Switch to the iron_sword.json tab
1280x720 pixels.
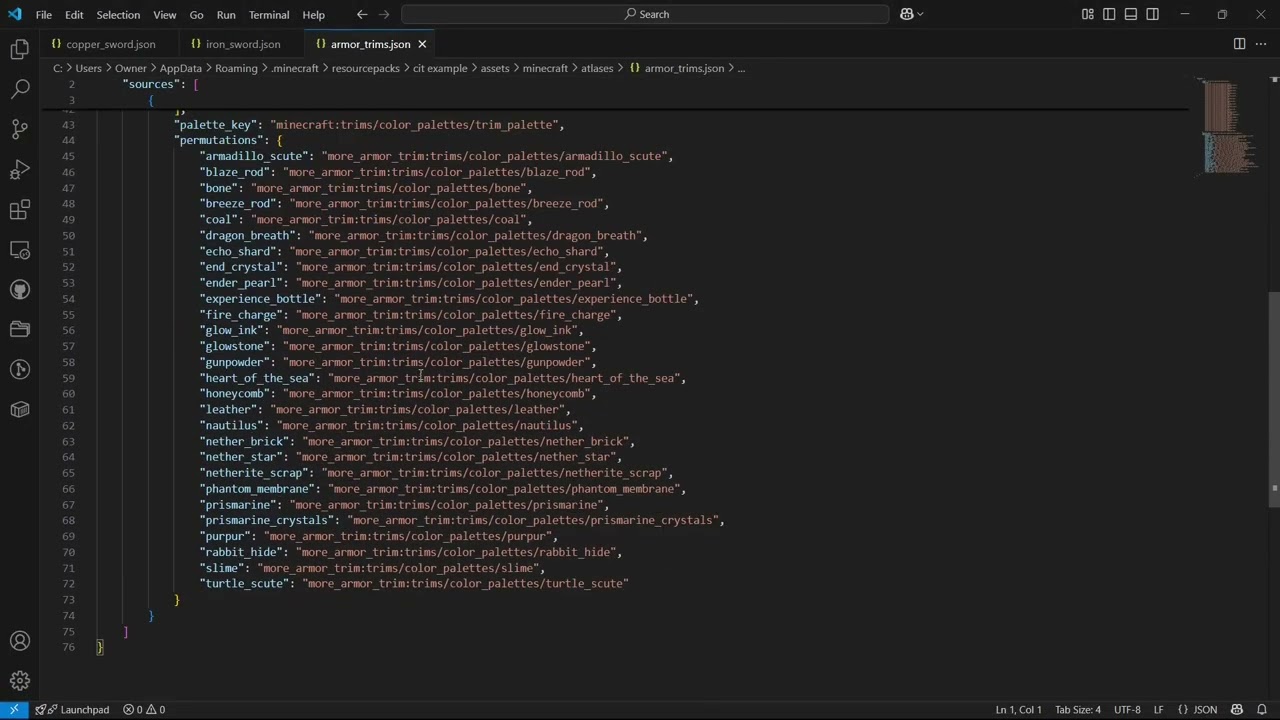point(243,44)
